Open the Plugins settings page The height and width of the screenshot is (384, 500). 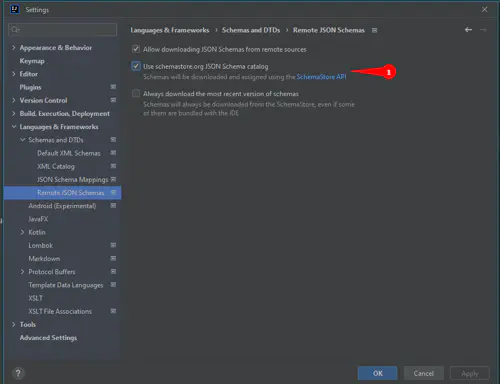pos(30,87)
